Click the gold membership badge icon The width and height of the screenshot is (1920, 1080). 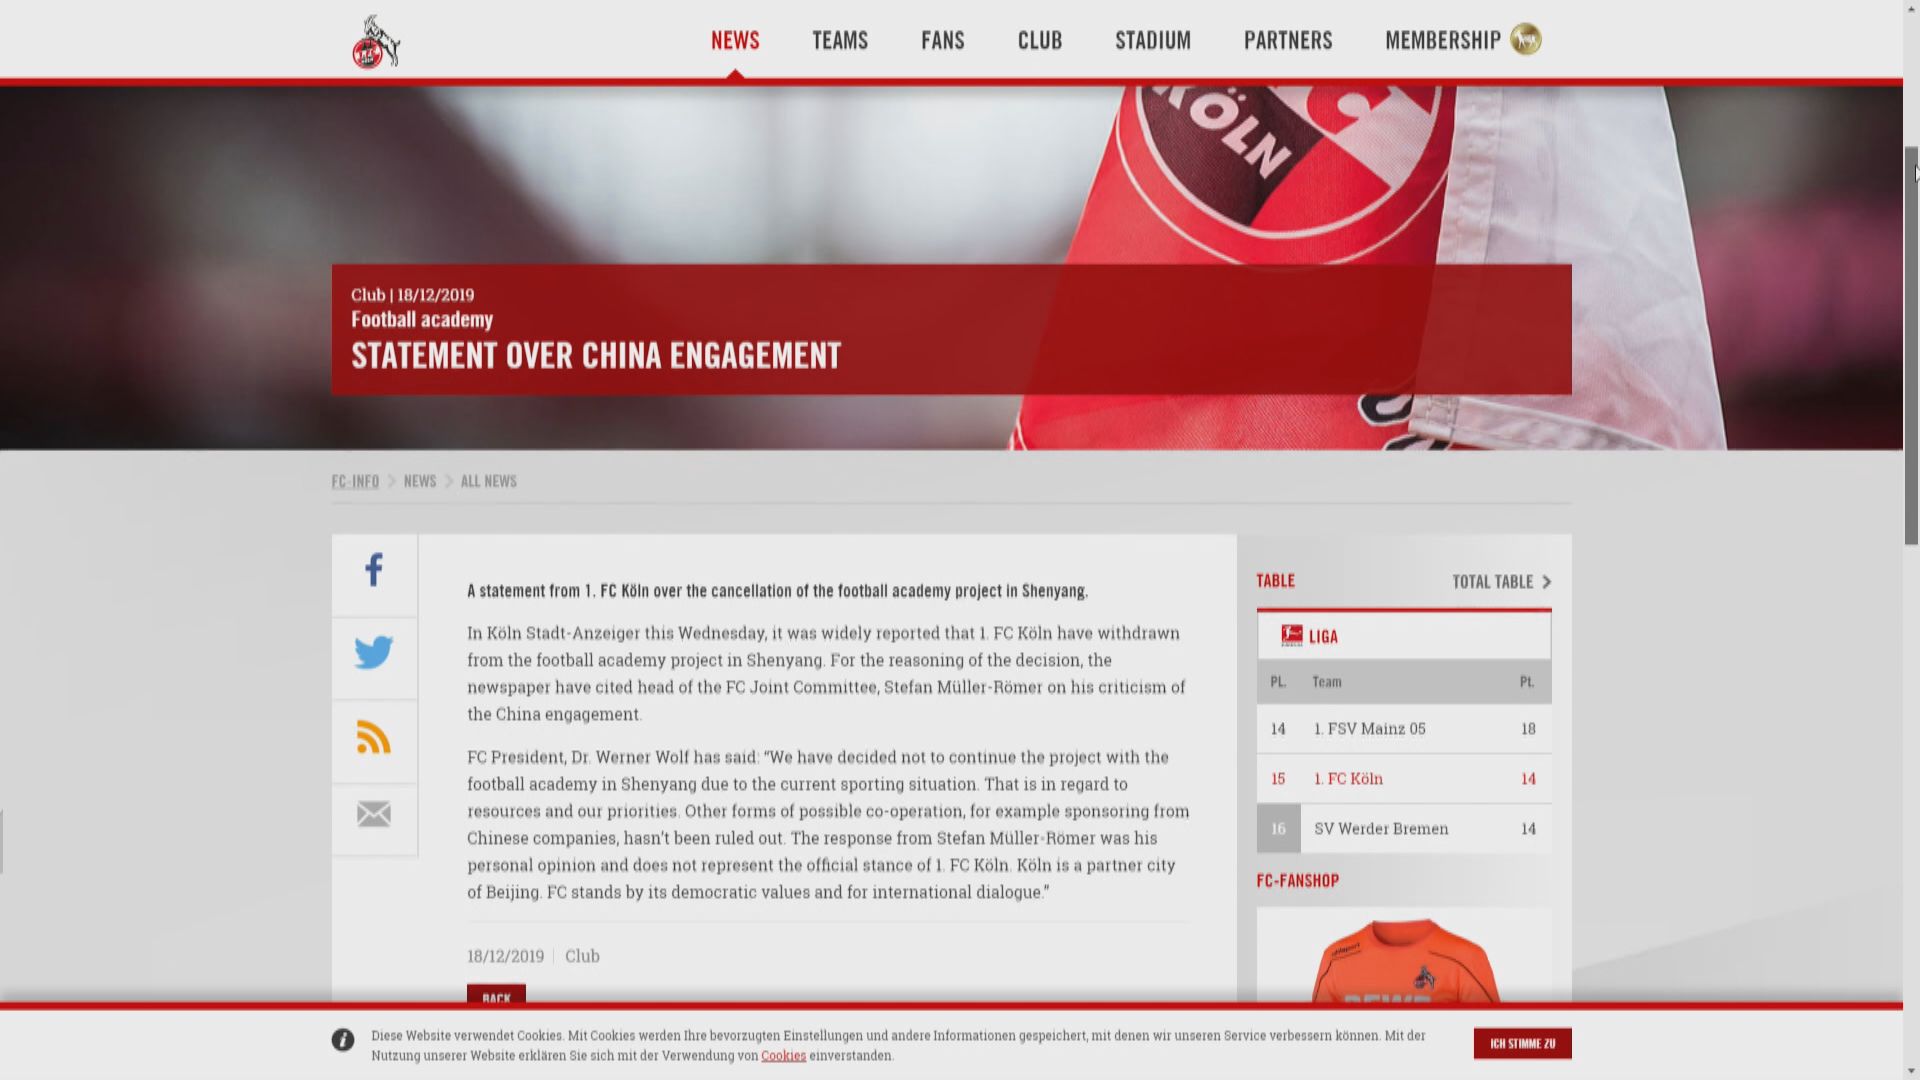(x=1525, y=39)
